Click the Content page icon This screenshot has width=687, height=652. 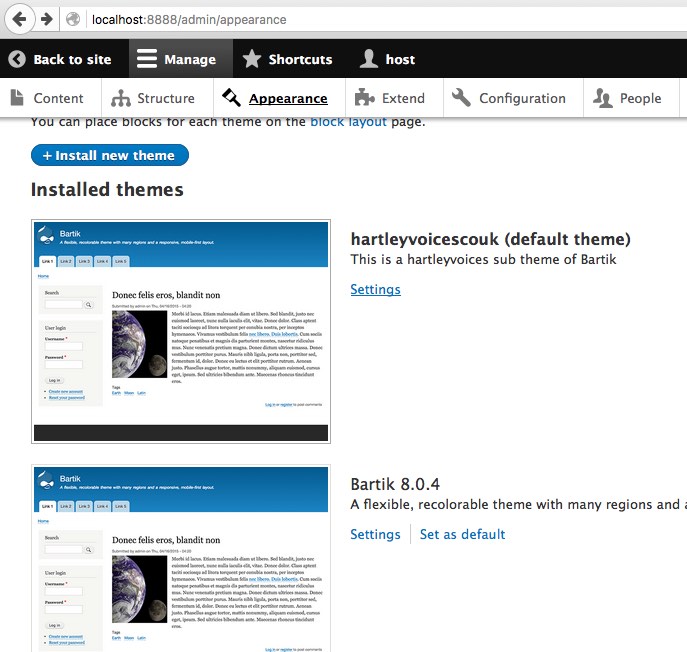(17, 98)
